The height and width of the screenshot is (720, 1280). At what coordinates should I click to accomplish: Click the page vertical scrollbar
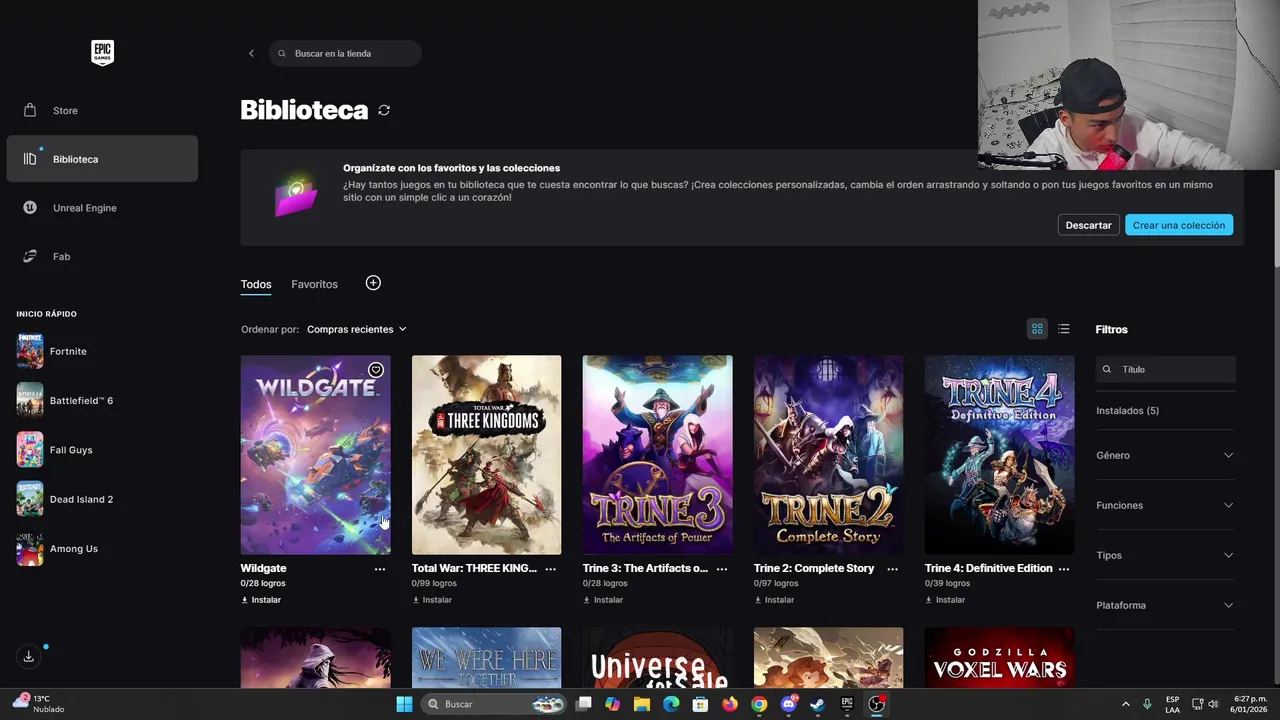point(1276,220)
